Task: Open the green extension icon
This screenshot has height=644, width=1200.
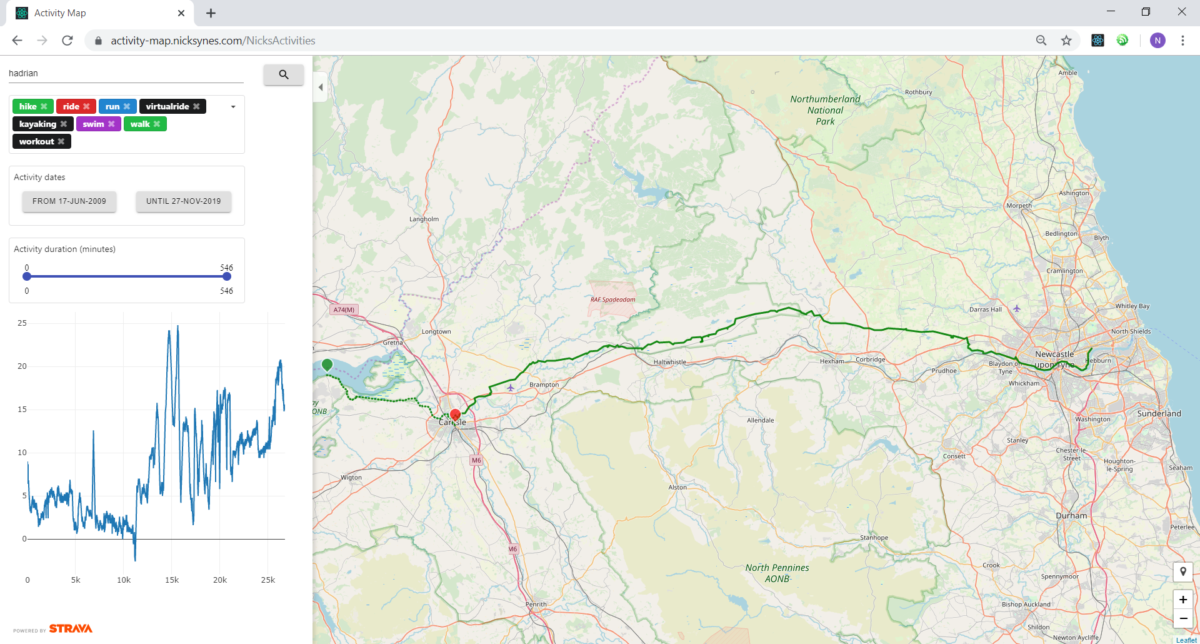Action: tap(1123, 40)
